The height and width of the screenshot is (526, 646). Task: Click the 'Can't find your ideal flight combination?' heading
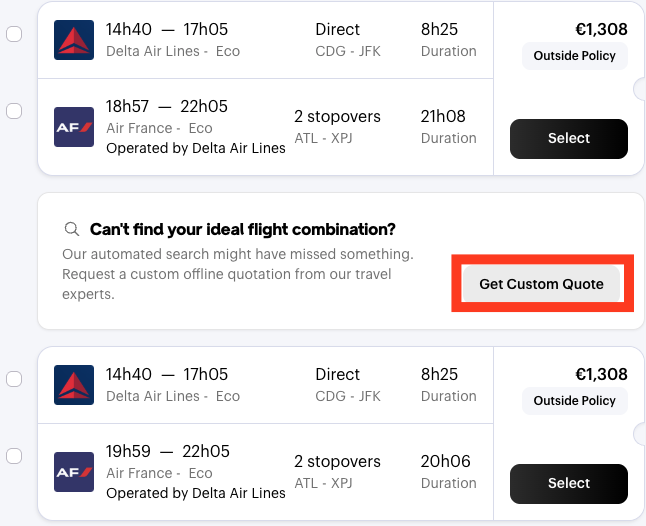[243, 229]
